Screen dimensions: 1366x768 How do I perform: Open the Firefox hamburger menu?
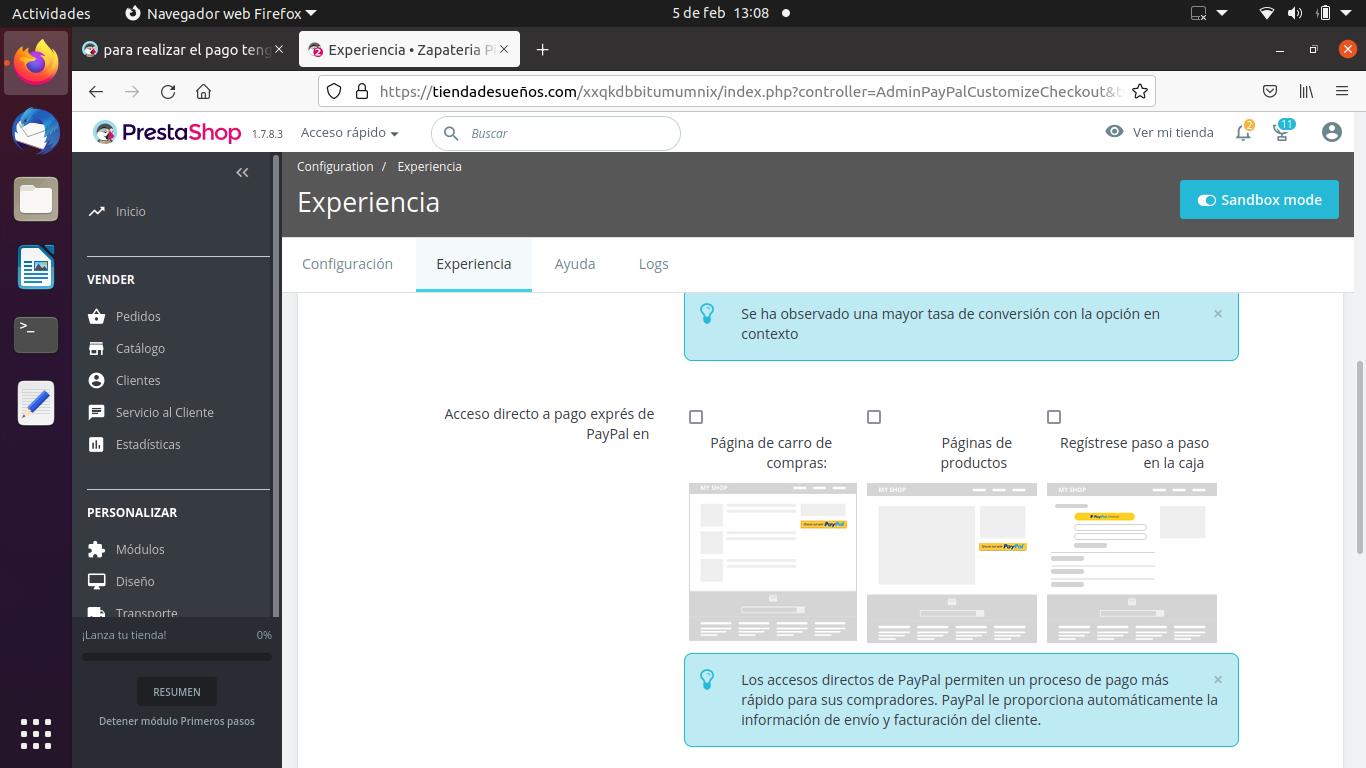tap(1342, 91)
